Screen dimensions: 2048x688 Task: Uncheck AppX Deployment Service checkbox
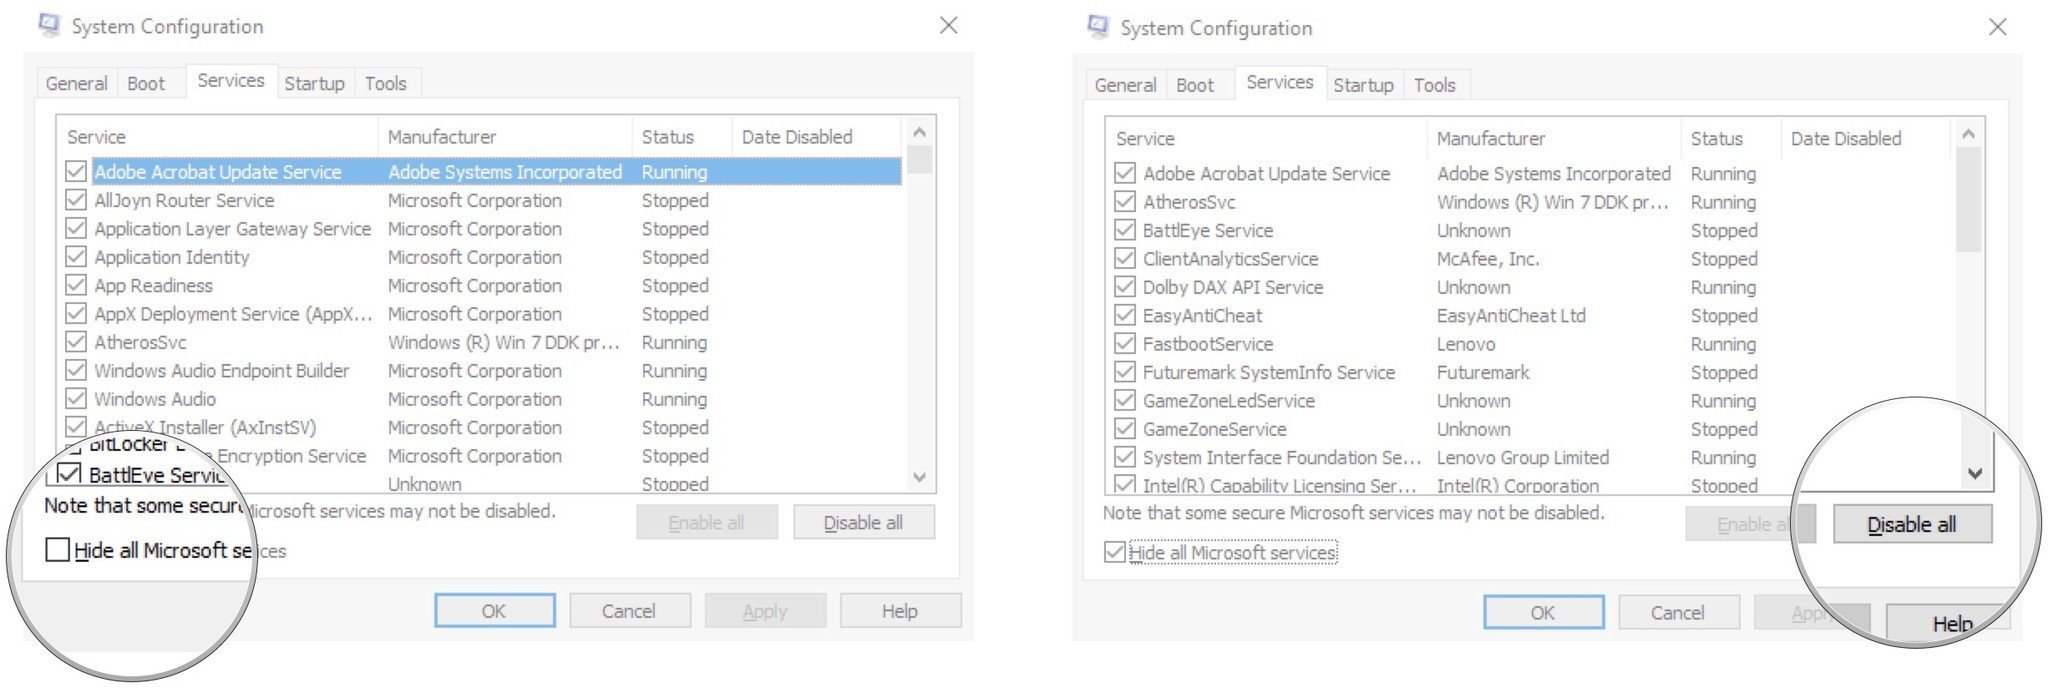coord(76,313)
